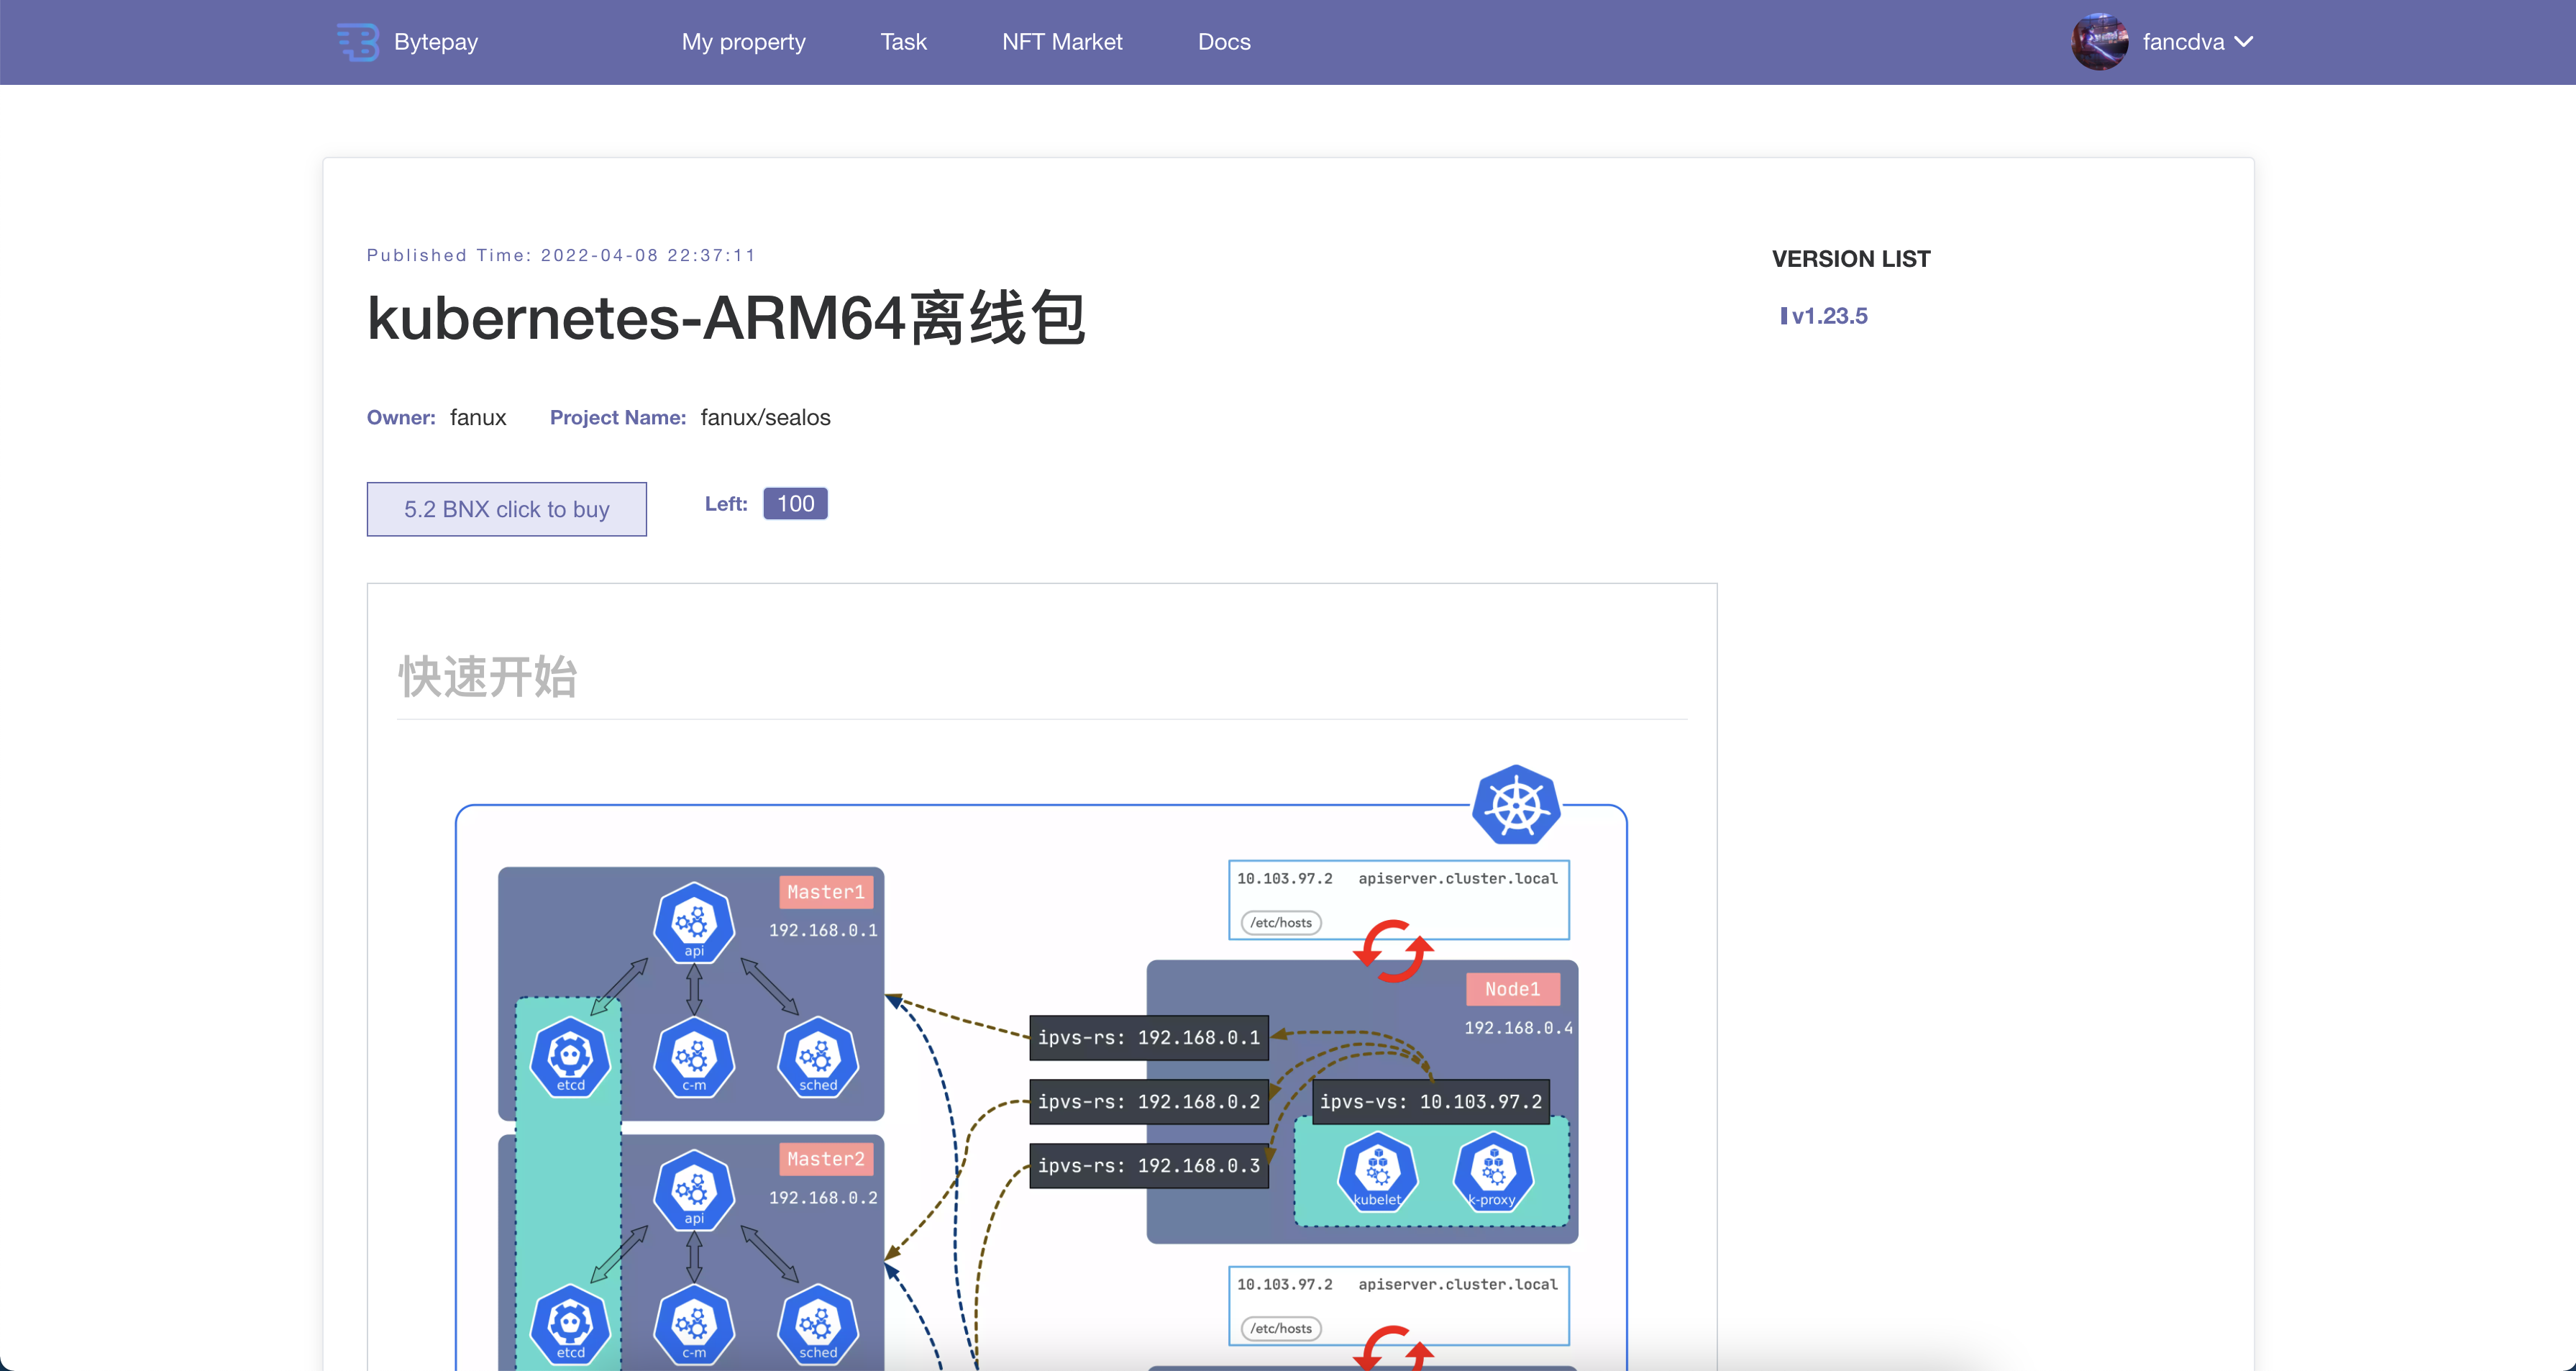
Task: Buy with 5.2 BNX click to buy
Action: coord(507,509)
